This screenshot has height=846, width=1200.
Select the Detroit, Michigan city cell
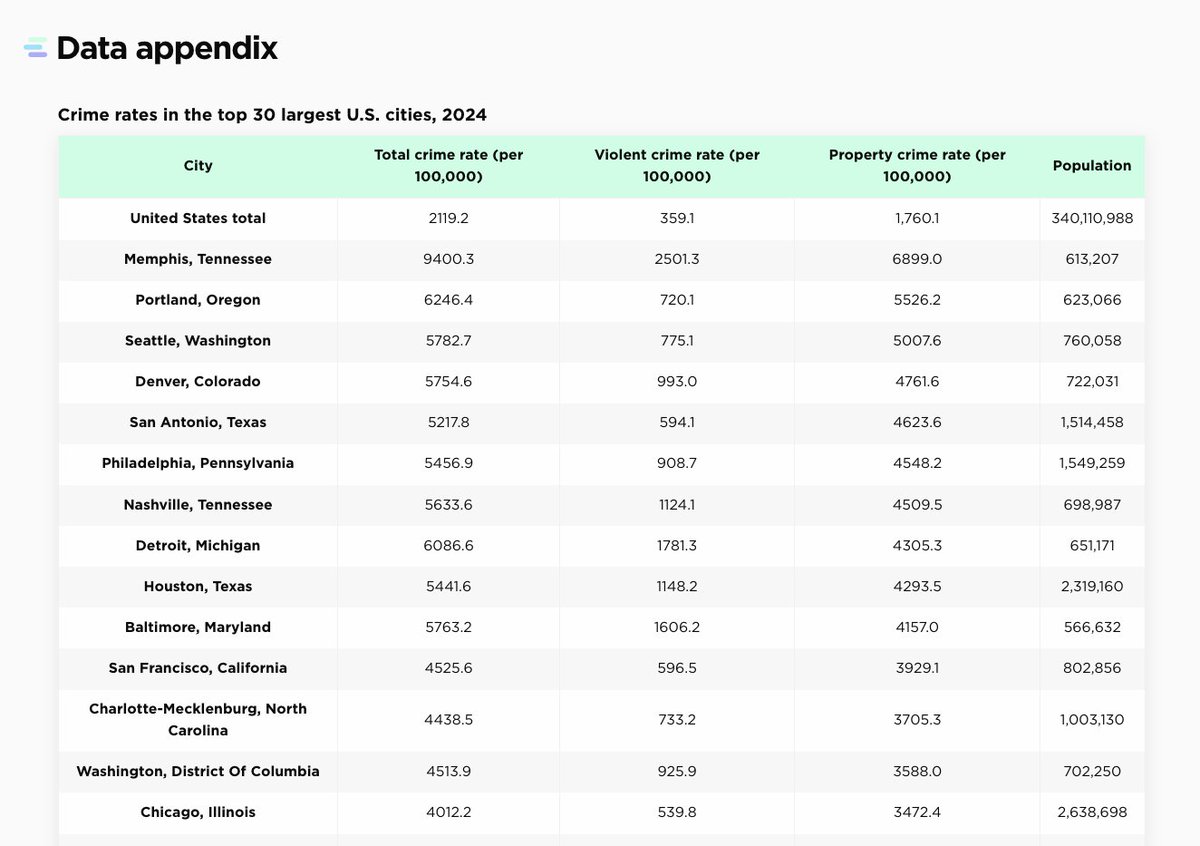tap(198, 546)
